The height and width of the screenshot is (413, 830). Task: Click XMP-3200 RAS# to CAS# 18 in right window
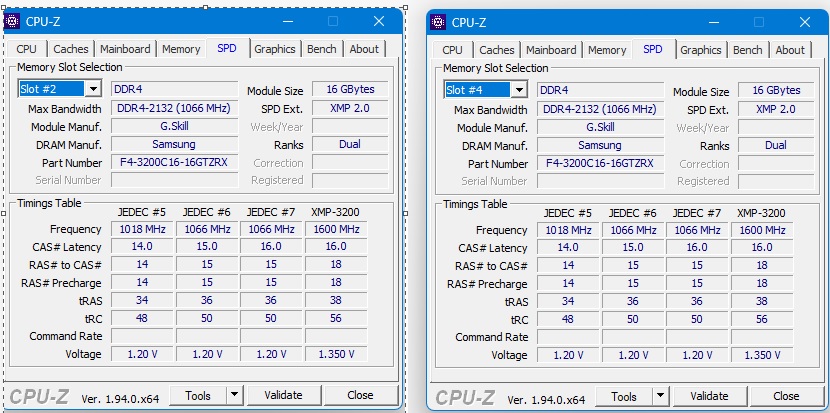pos(762,266)
